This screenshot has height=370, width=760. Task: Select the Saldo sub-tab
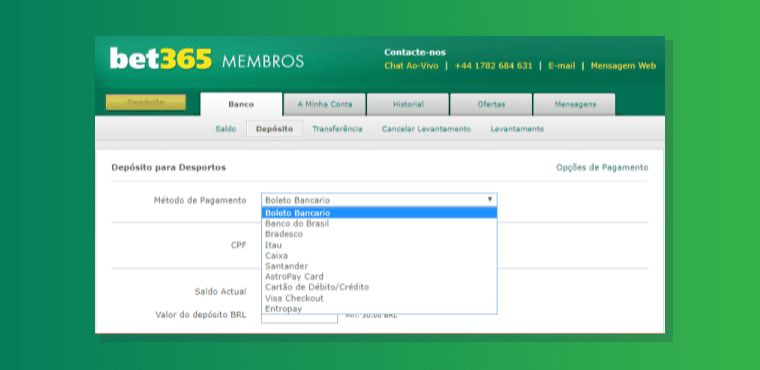coord(226,129)
